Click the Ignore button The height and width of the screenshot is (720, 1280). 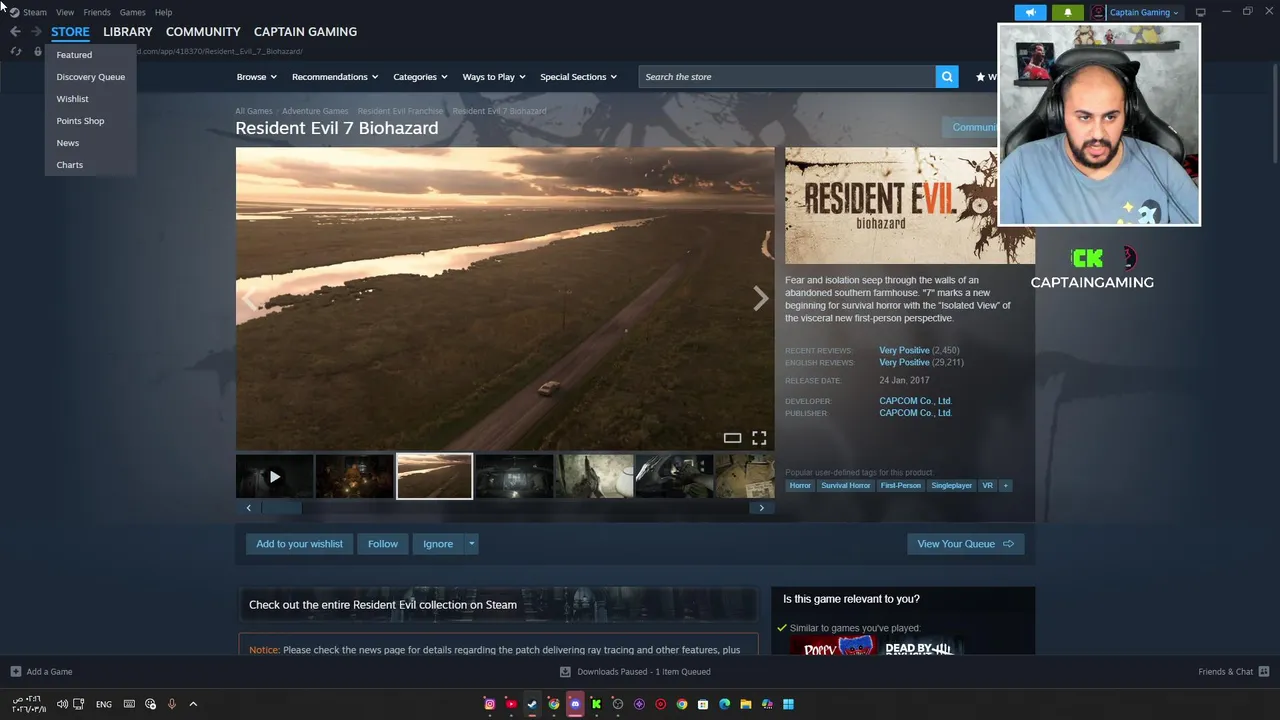click(x=438, y=544)
